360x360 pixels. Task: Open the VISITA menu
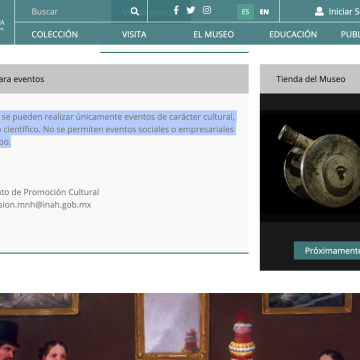coord(134,34)
